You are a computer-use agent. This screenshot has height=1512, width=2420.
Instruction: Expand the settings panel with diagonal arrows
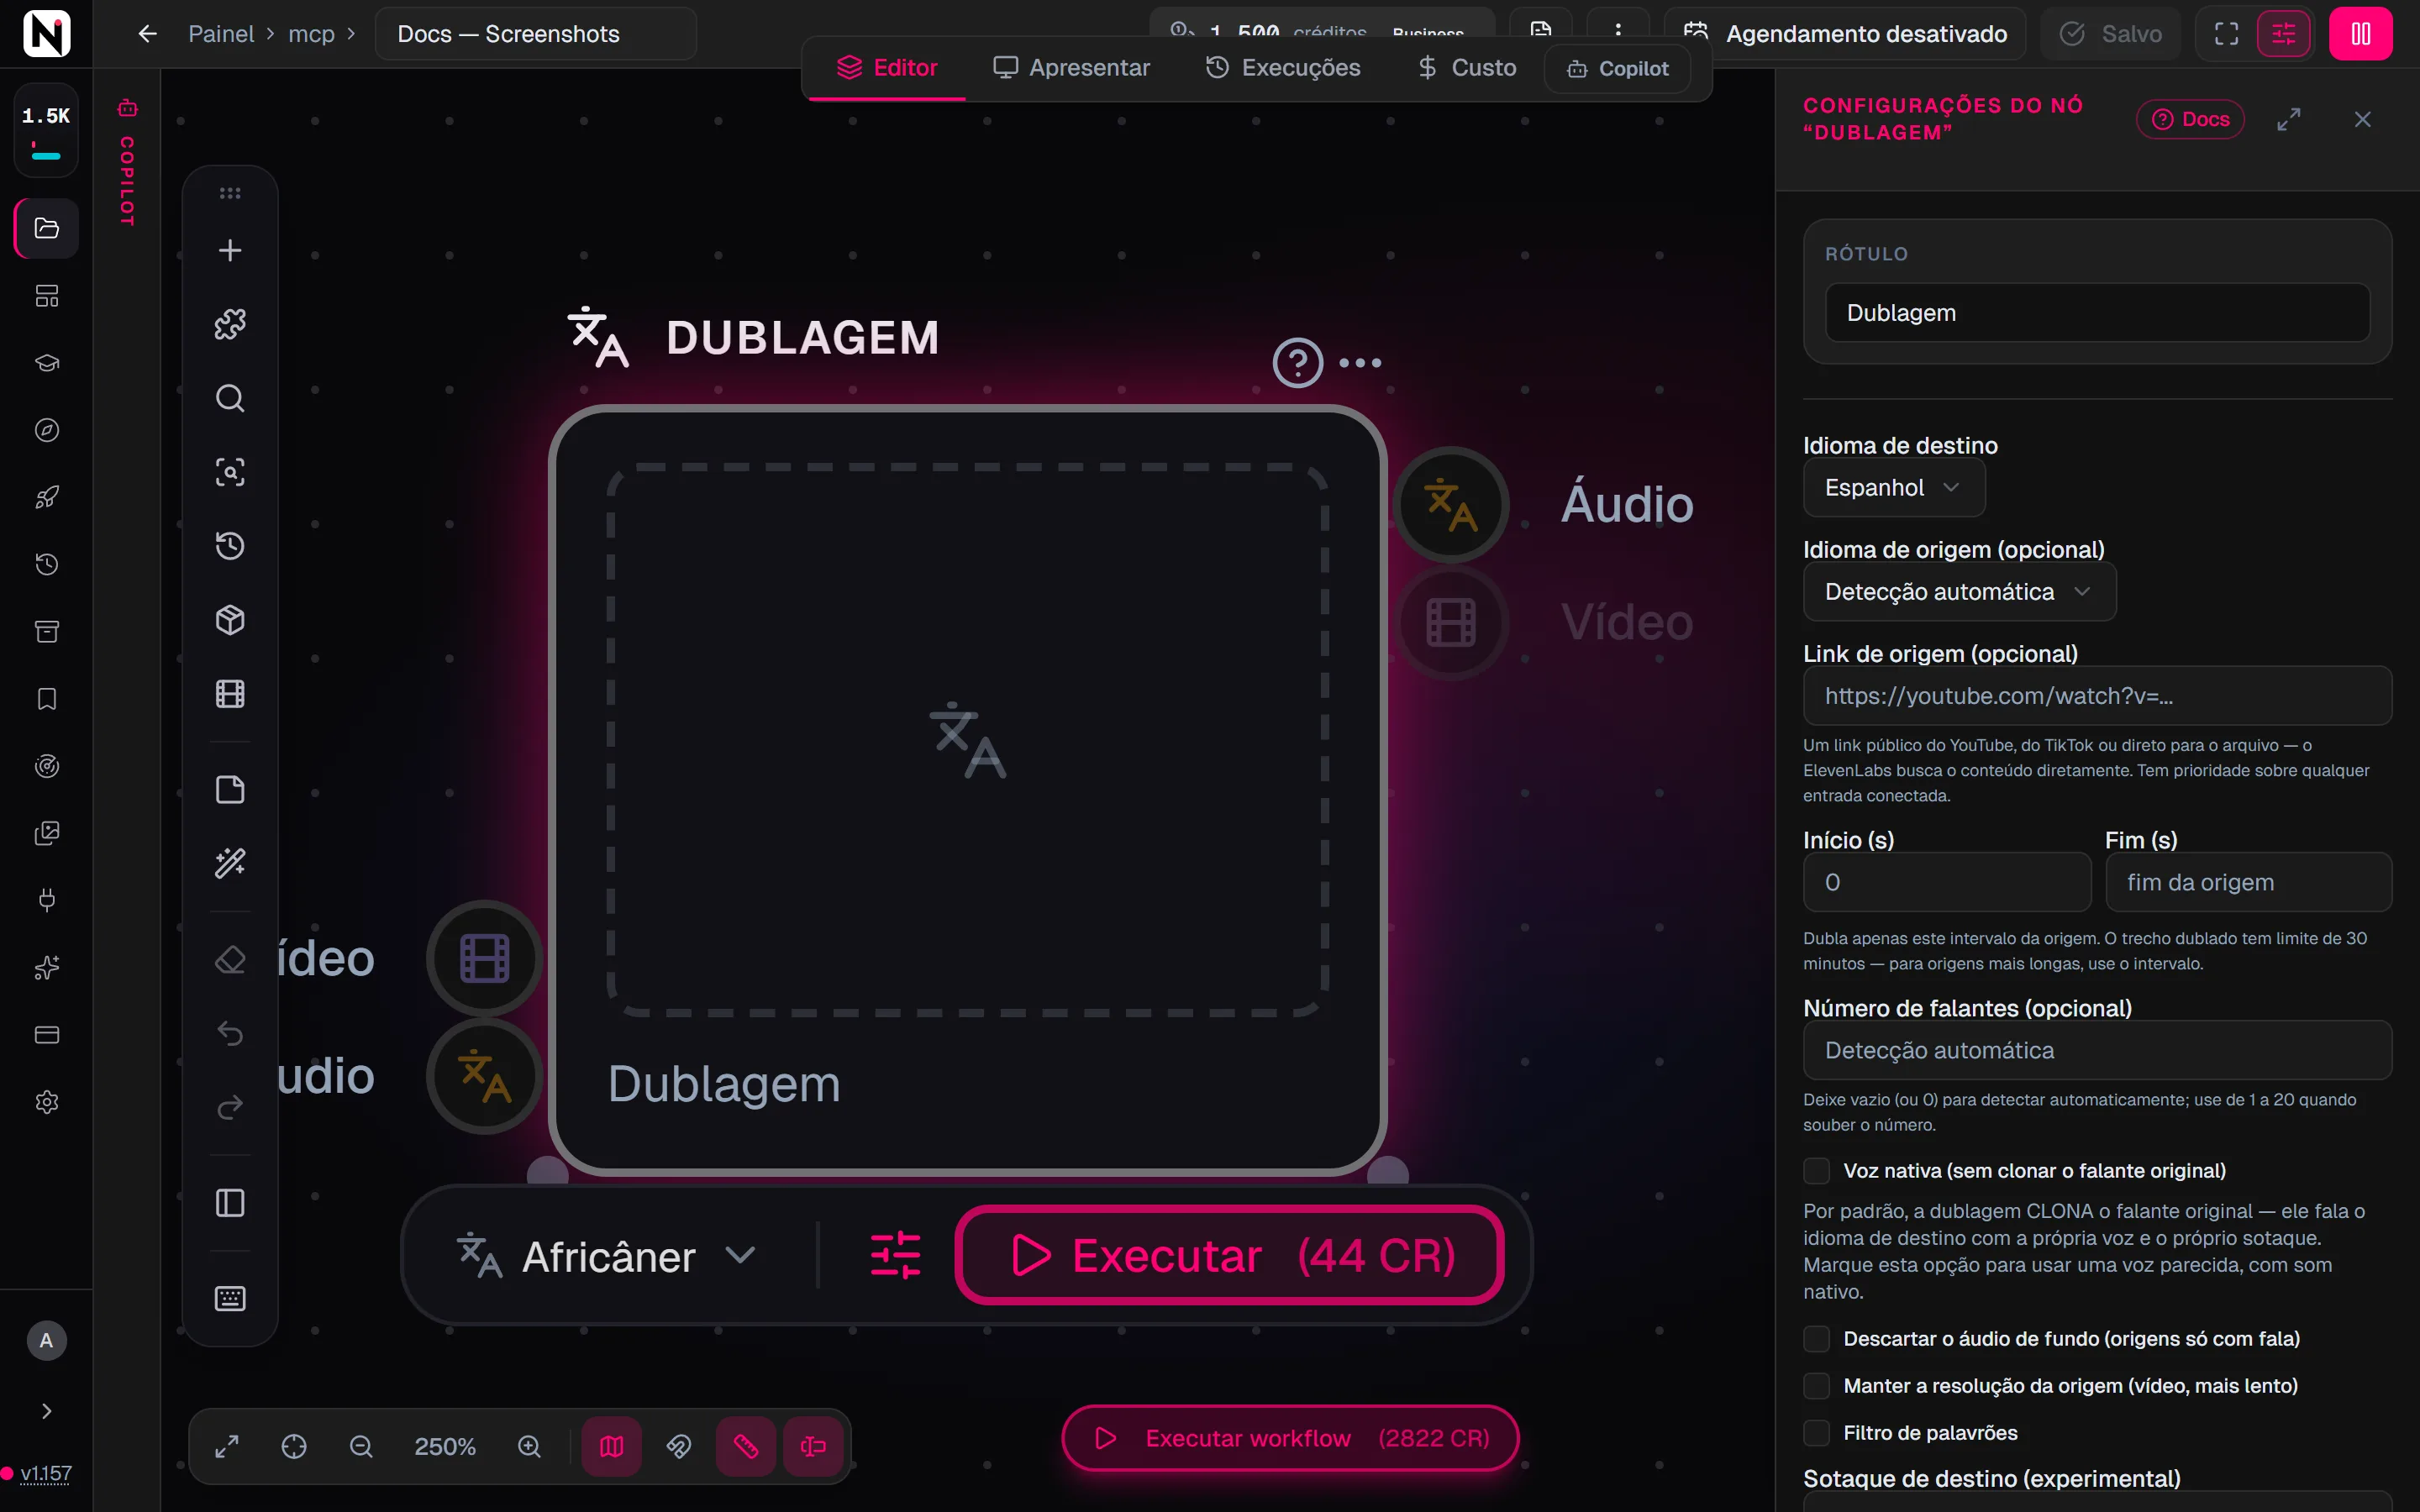click(2289, 119)
